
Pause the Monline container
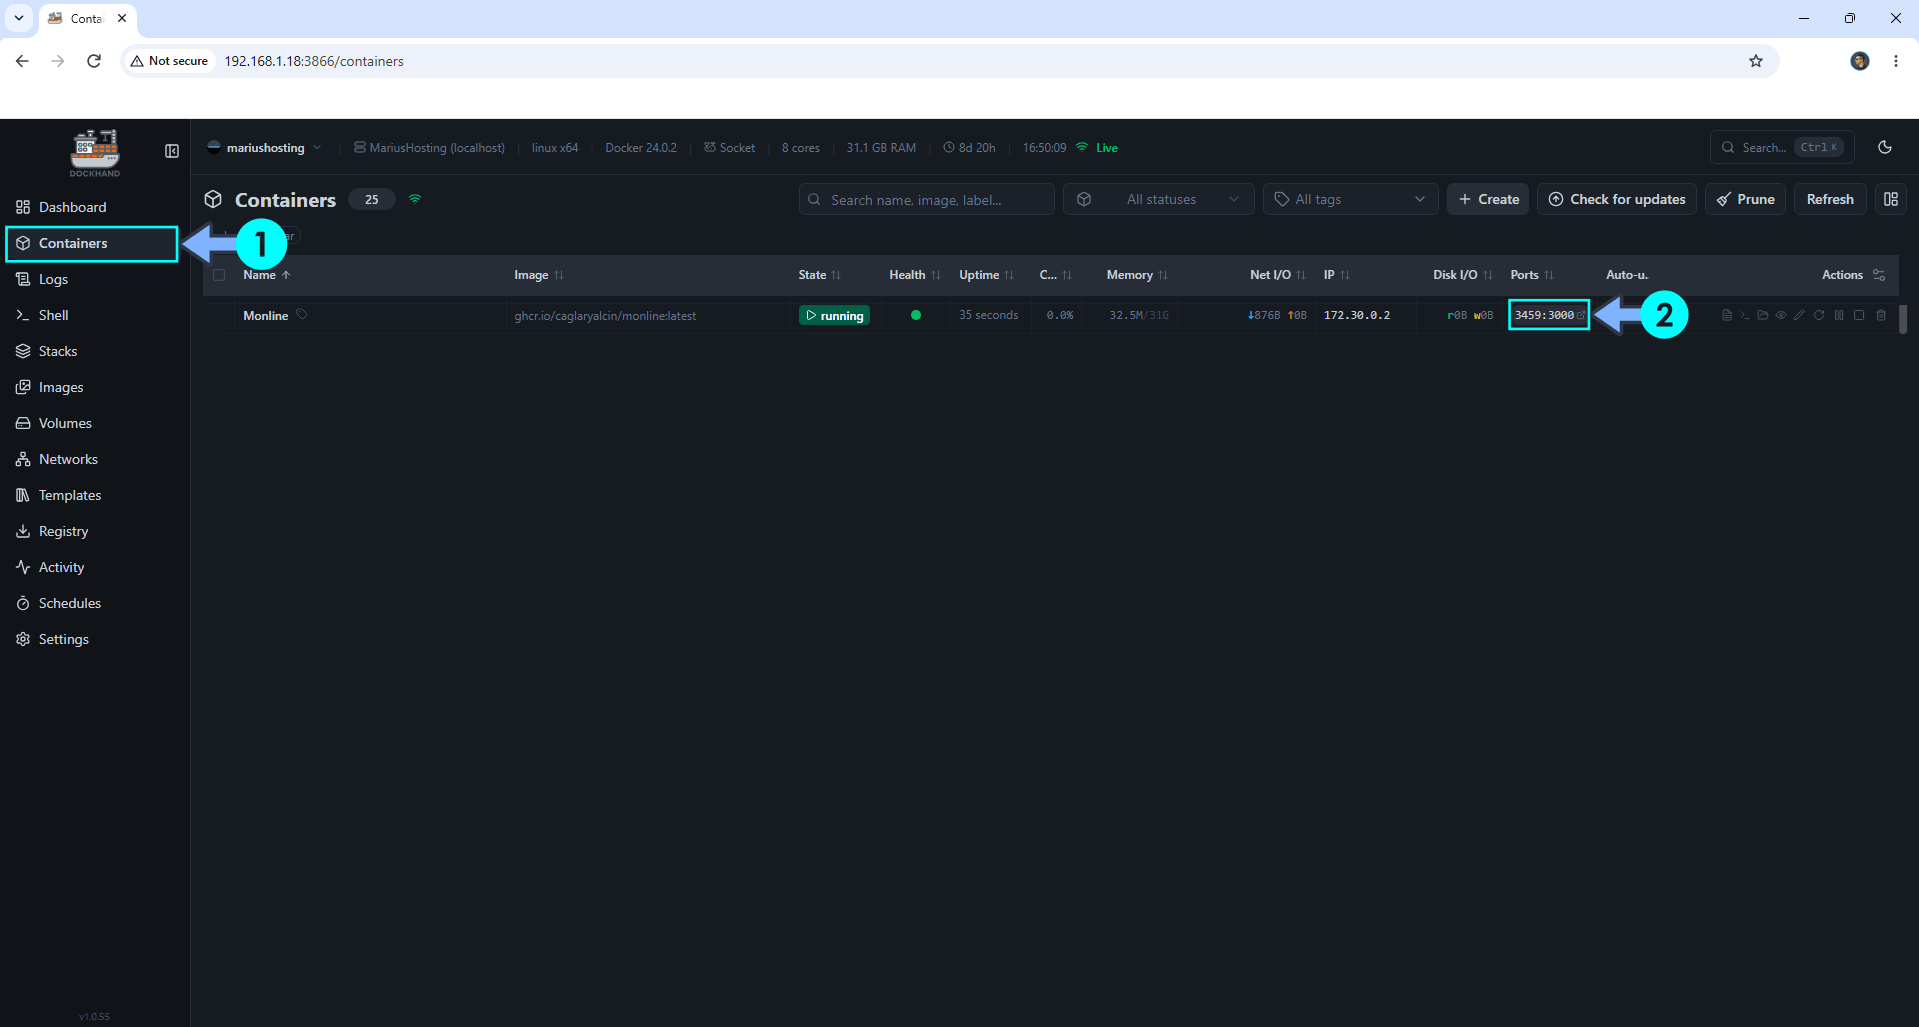click(x=1839, y=315)
